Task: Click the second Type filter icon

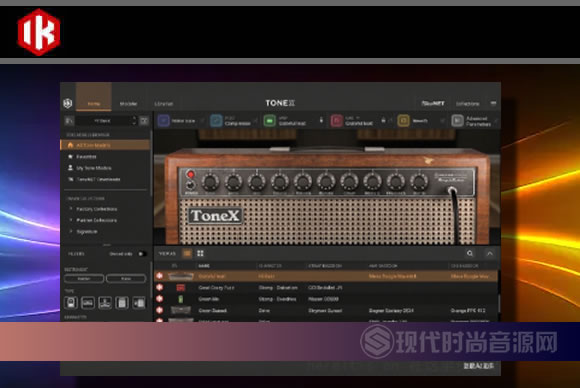Action: click(88, 303)
